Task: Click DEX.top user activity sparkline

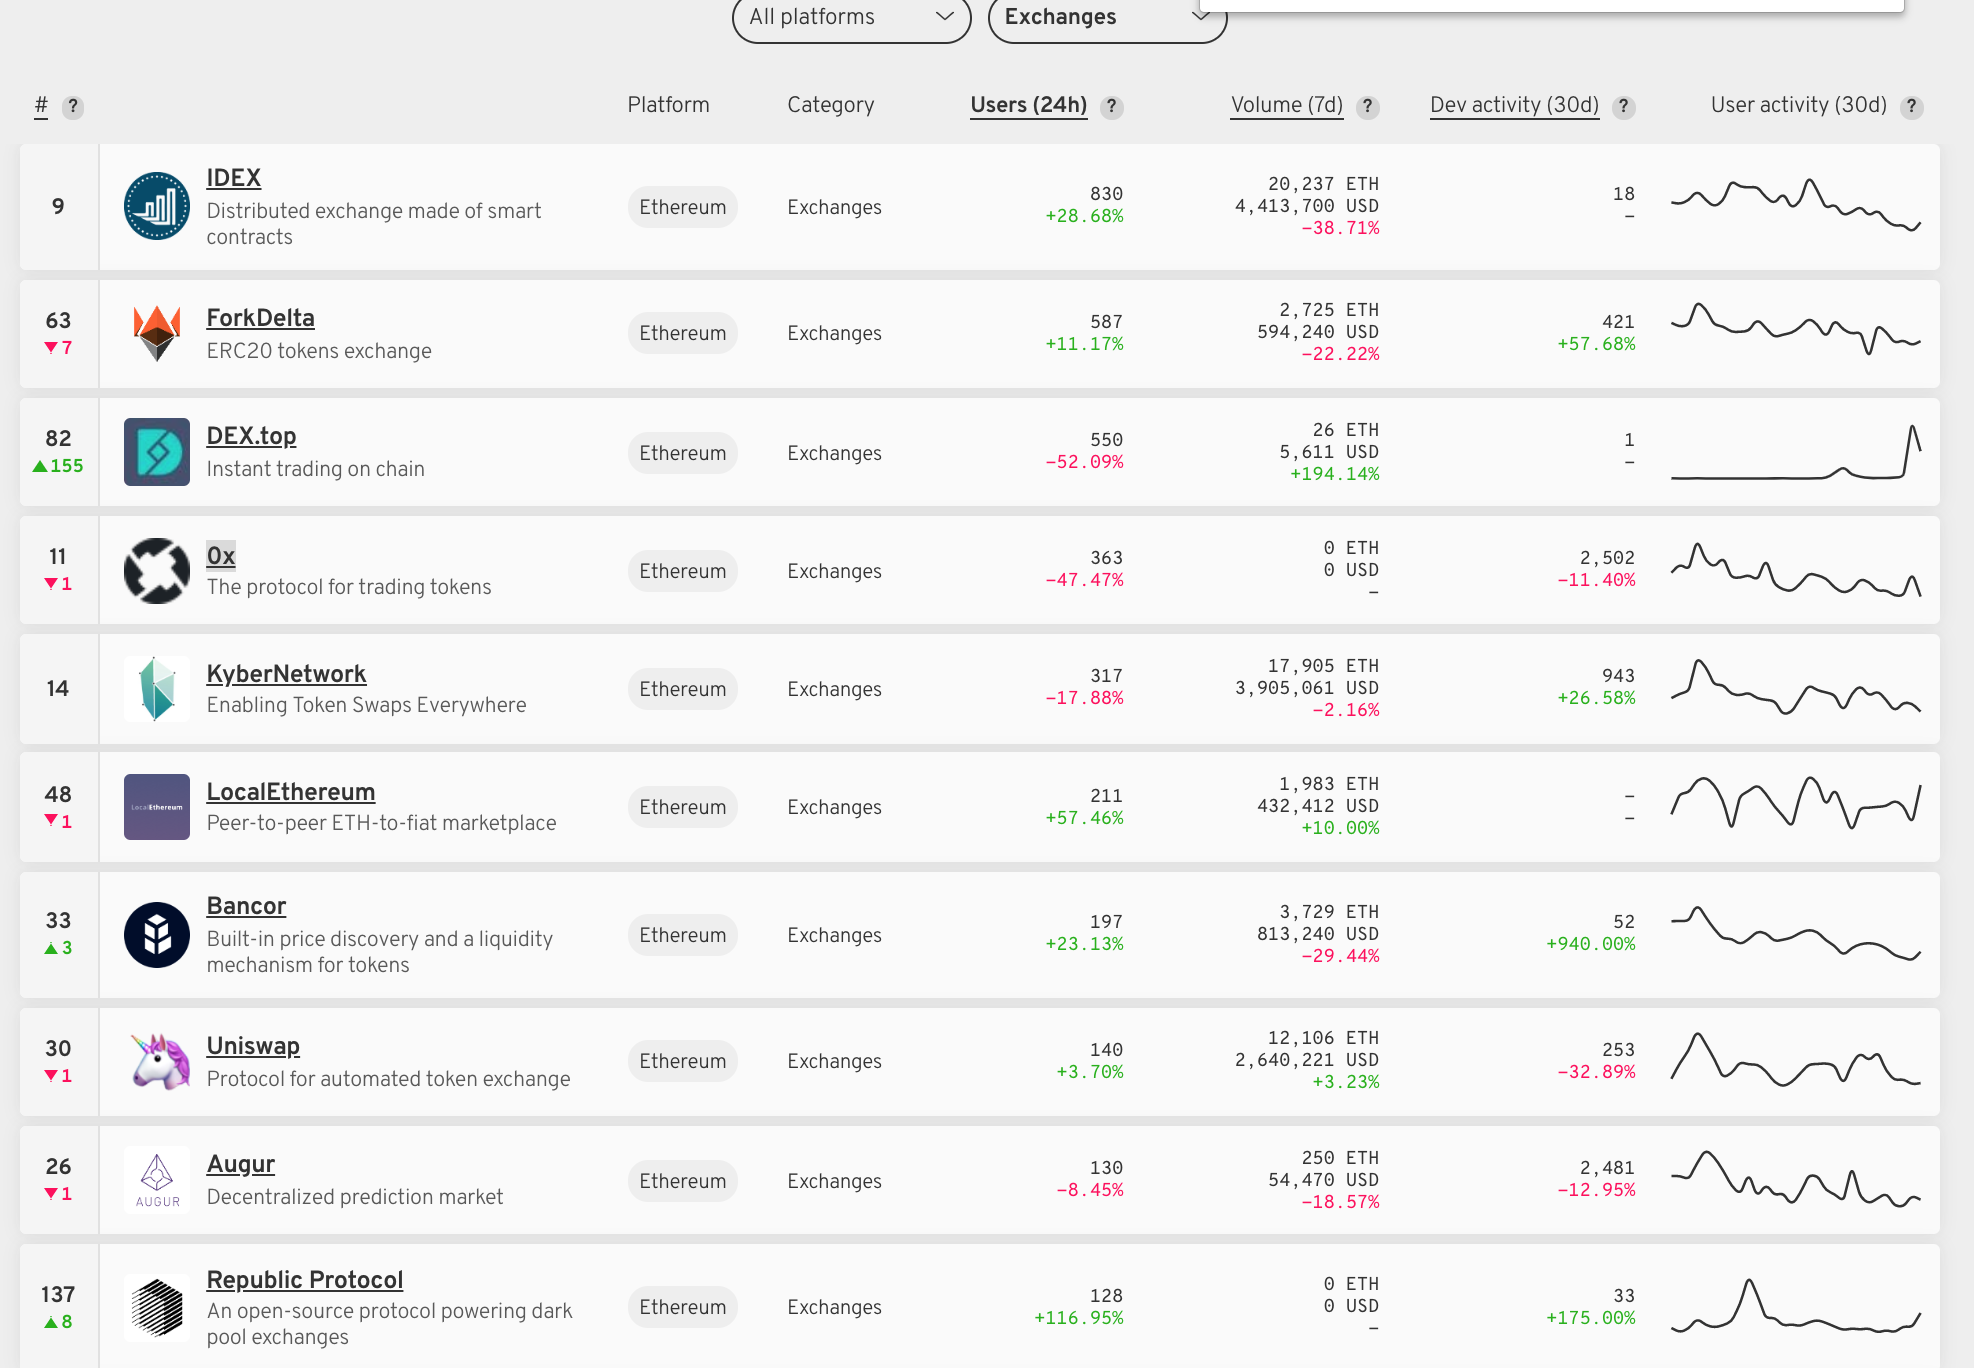Action: [x=1796, y=452]
